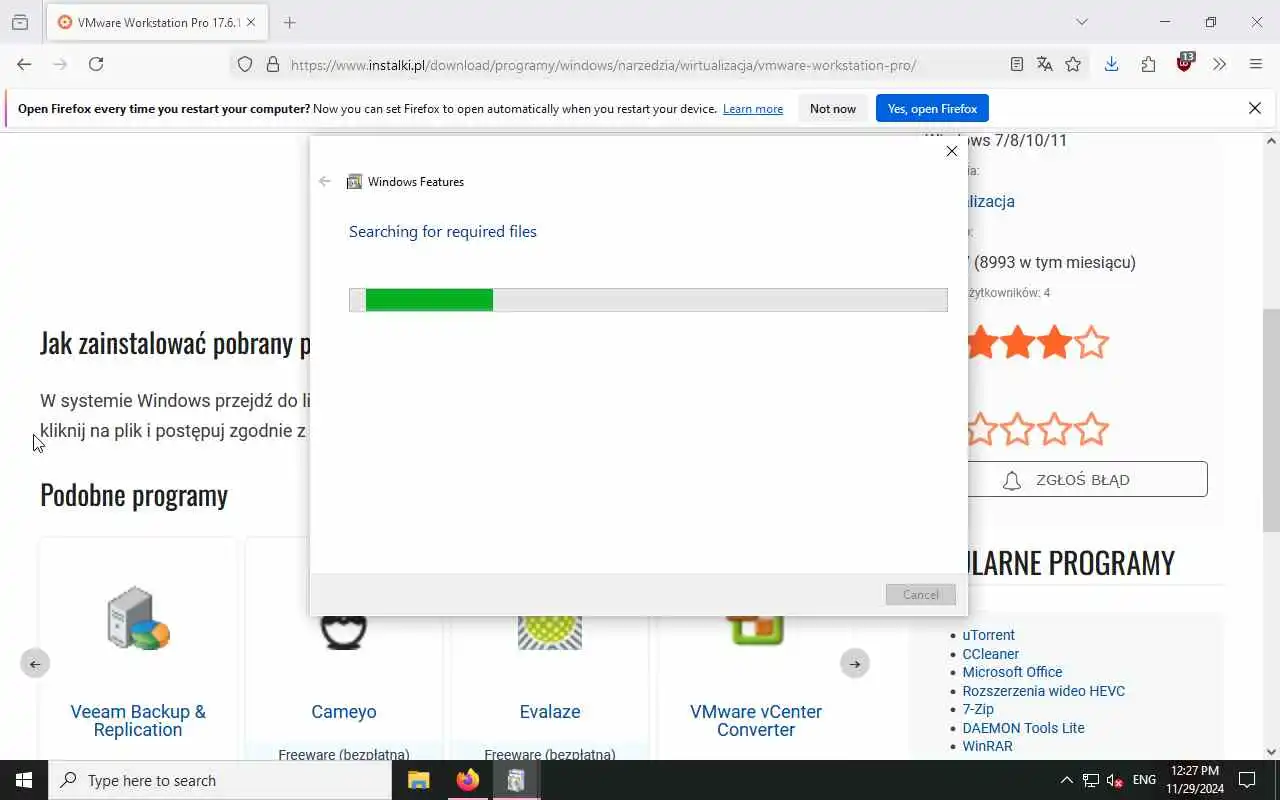Open CCleaner link
The image size is (1280, 800).
(990, 654)
